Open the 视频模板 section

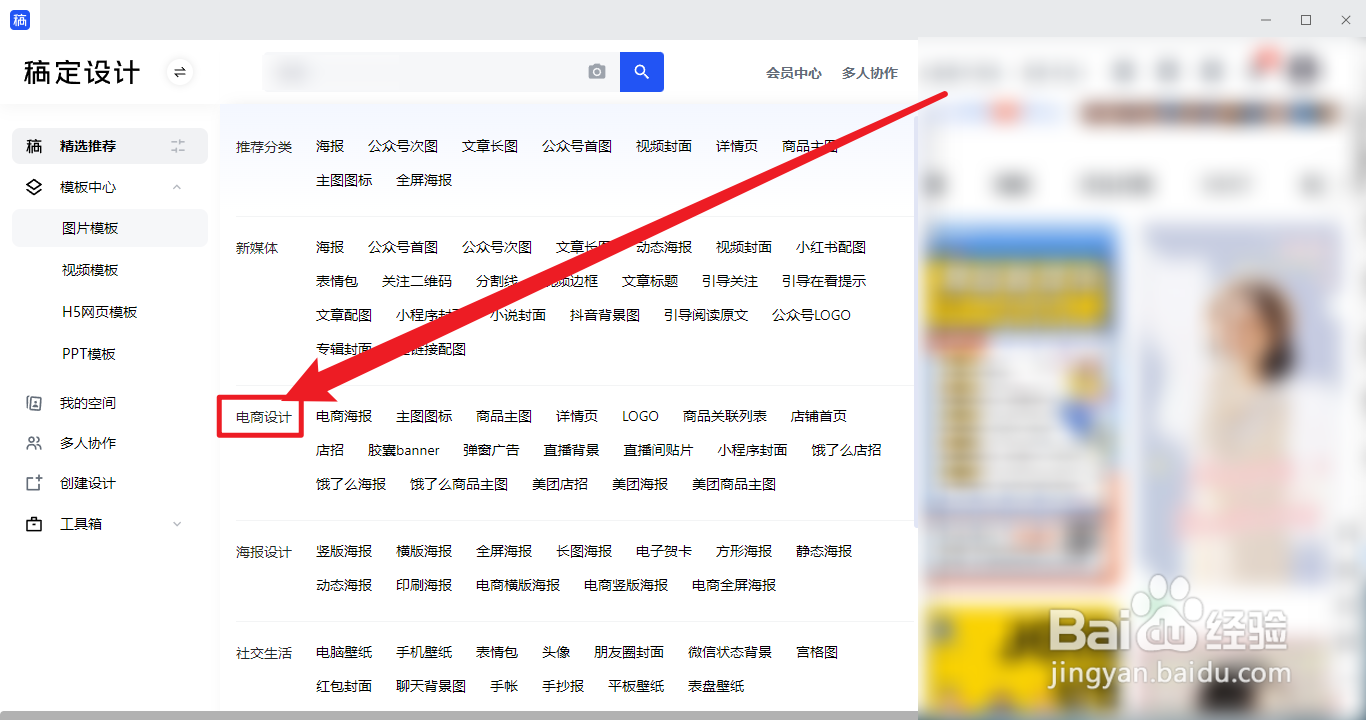point(88,269)
